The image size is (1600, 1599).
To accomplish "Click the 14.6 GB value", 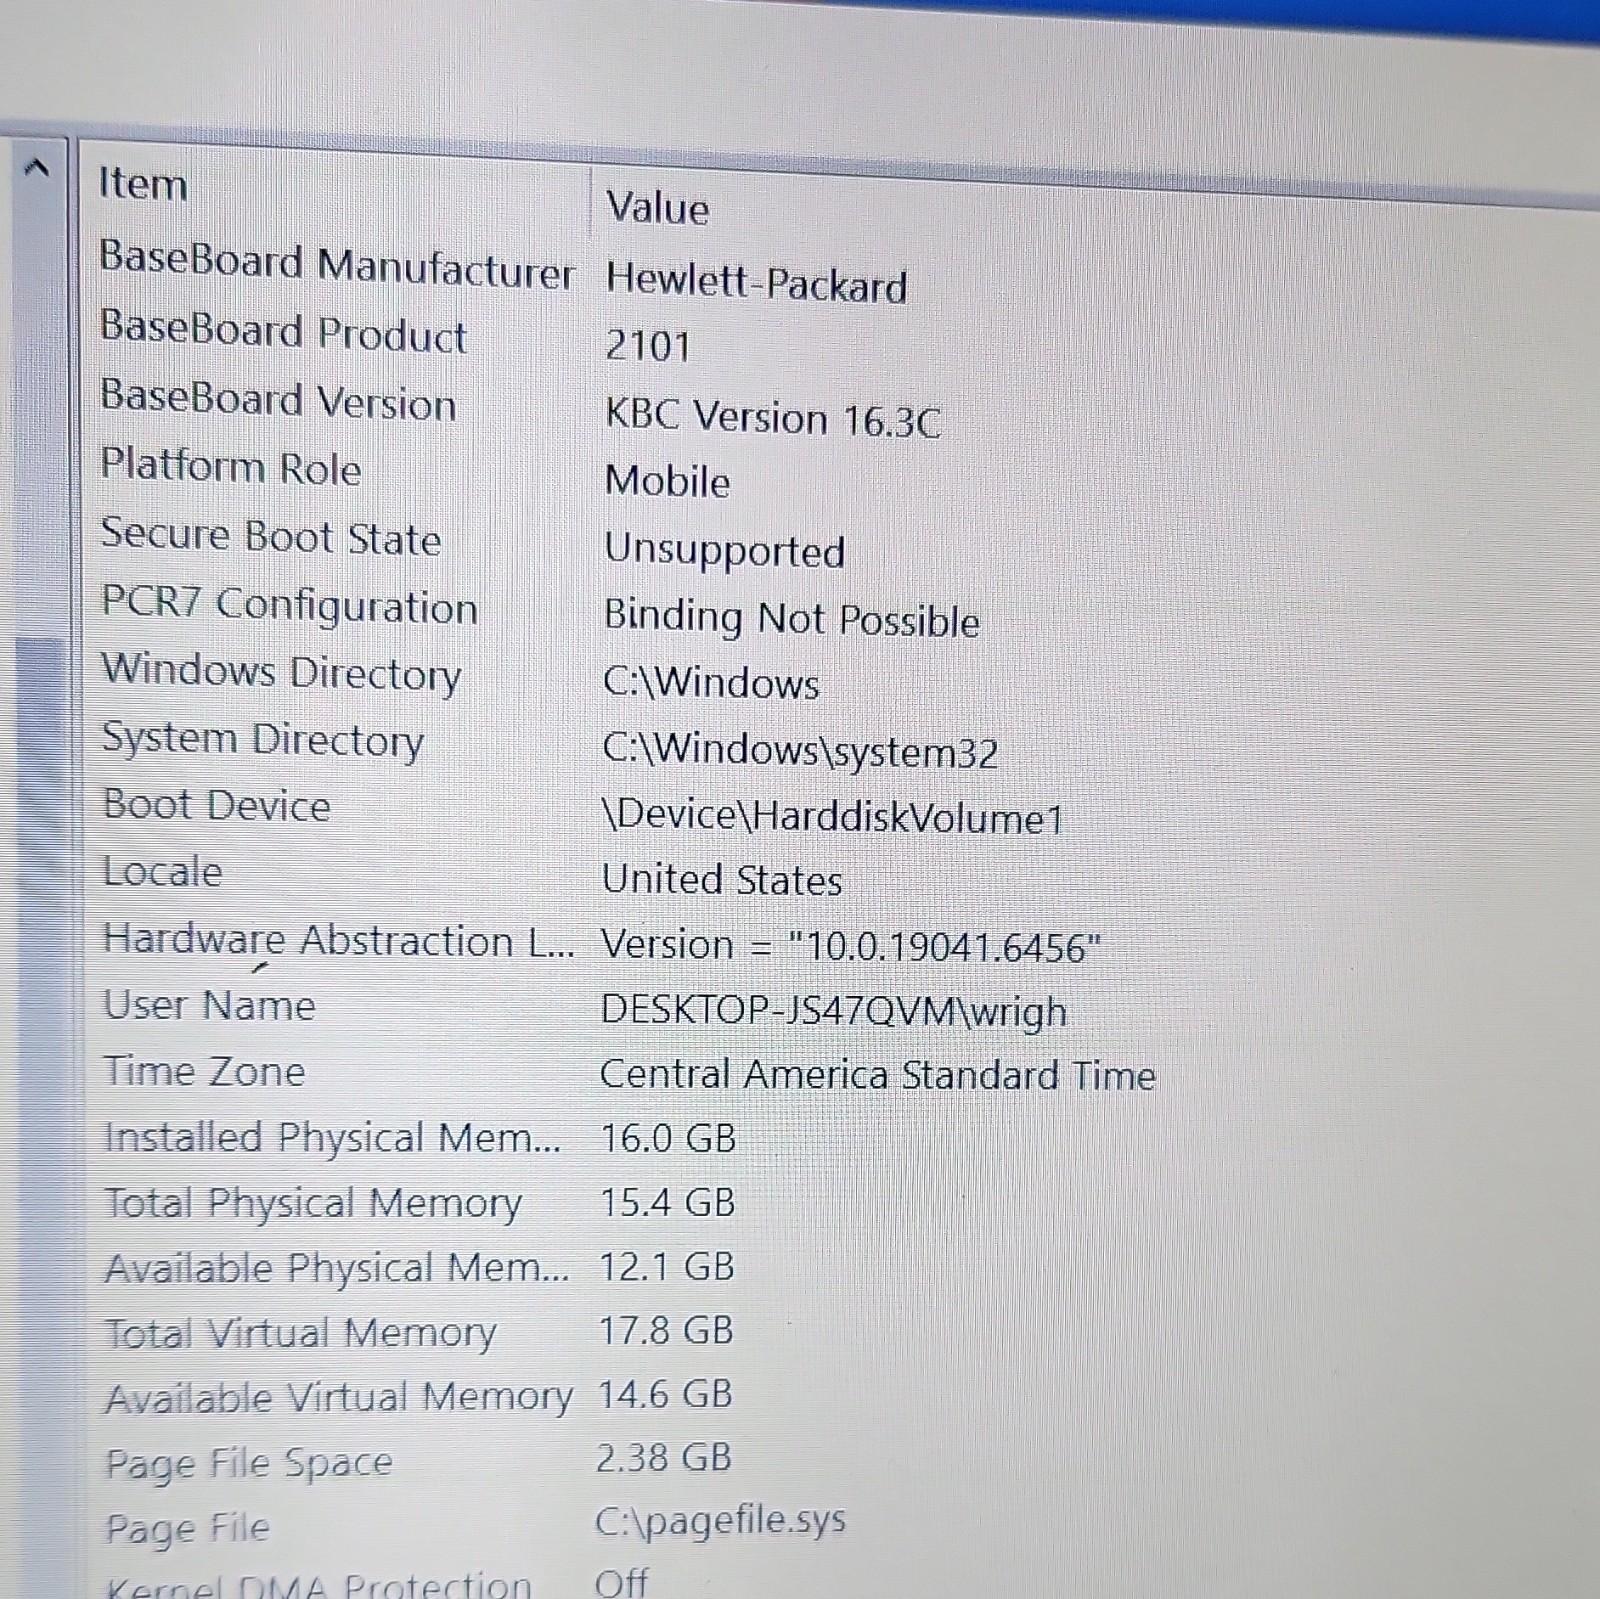I will [665, 1395].
